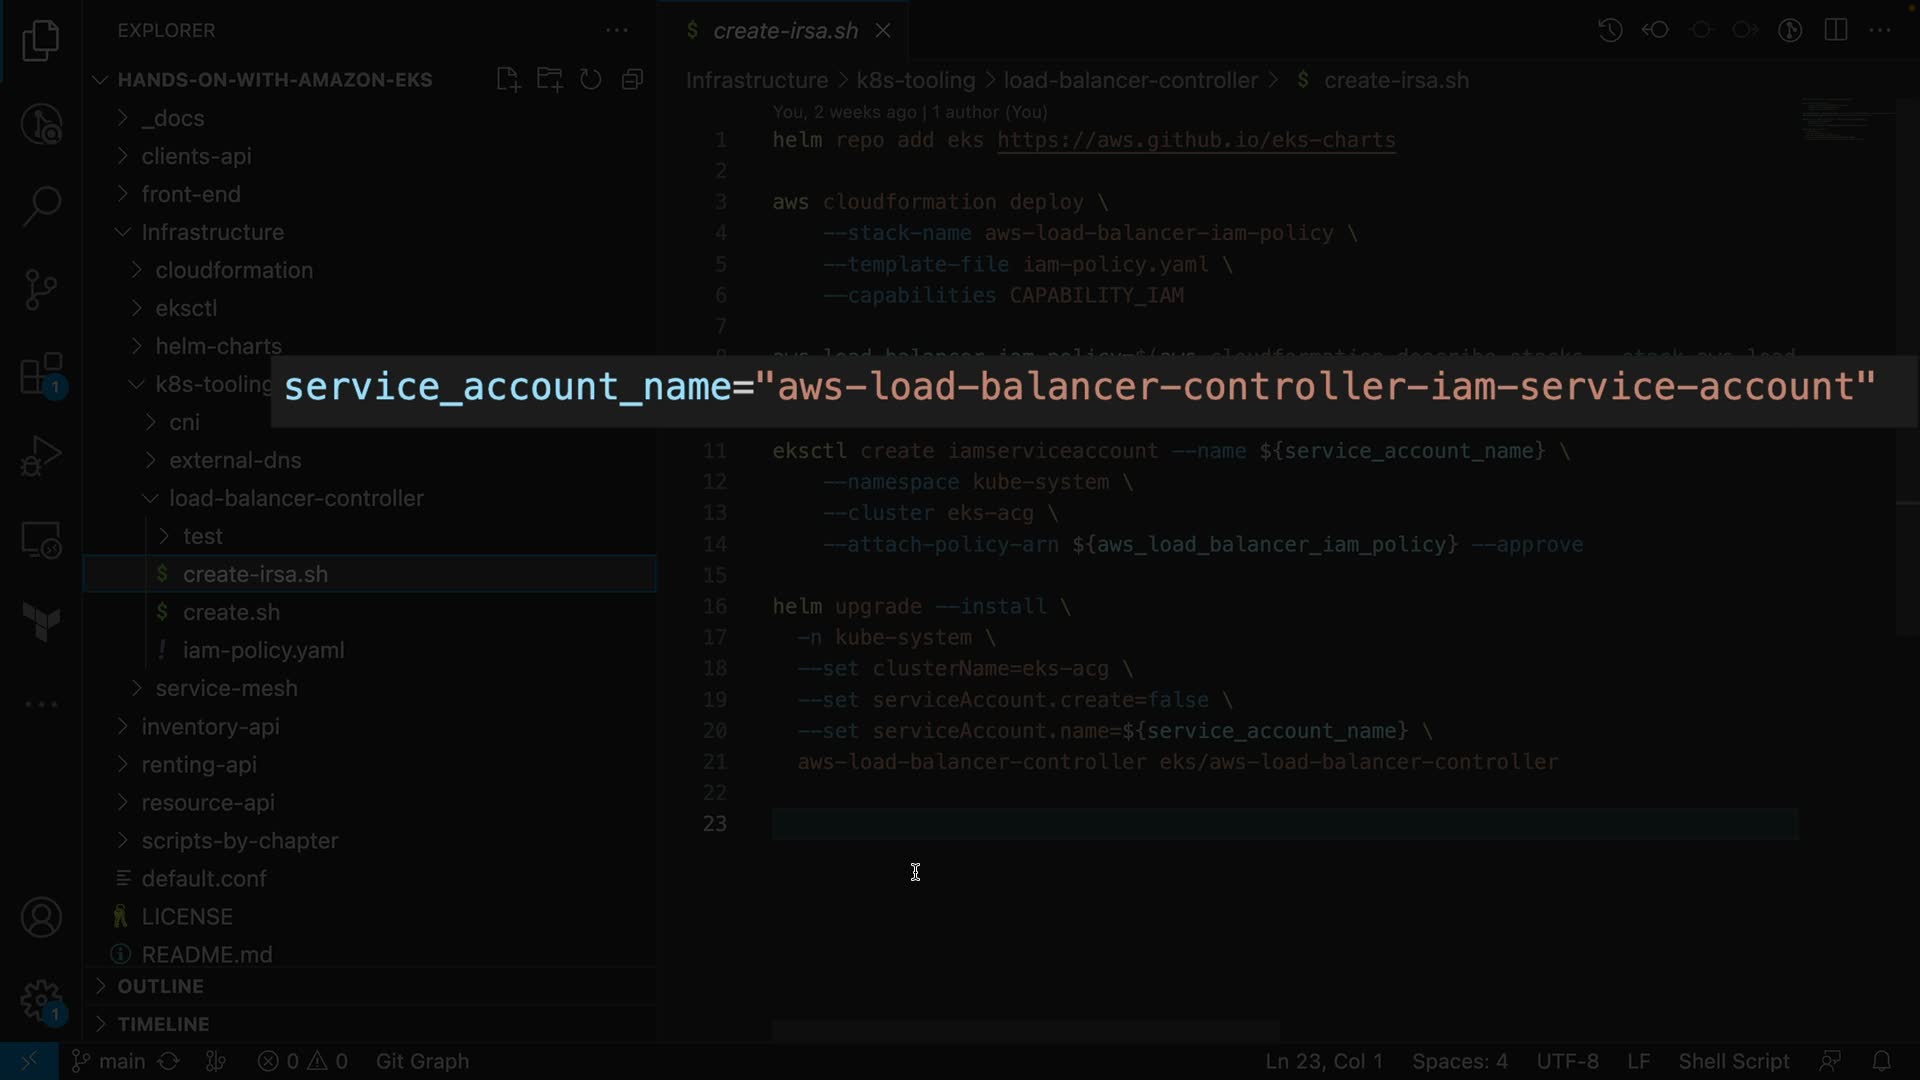Collapse all folders in Explorer
The image size is (1920, 1080).
[x=632, y=80]
